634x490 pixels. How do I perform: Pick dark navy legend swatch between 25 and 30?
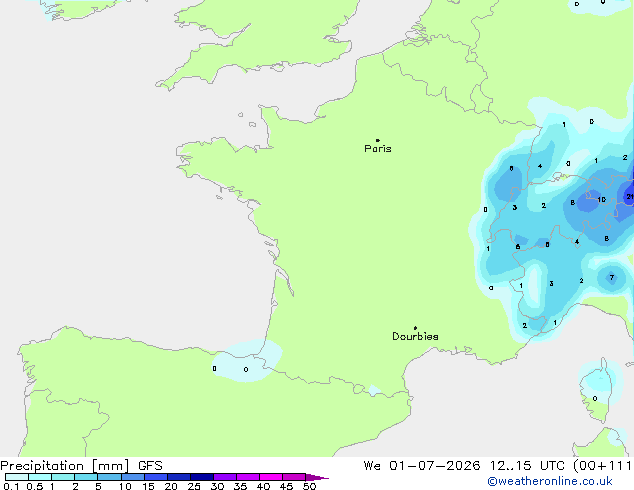pyautogui.click(x=202, y=477)
